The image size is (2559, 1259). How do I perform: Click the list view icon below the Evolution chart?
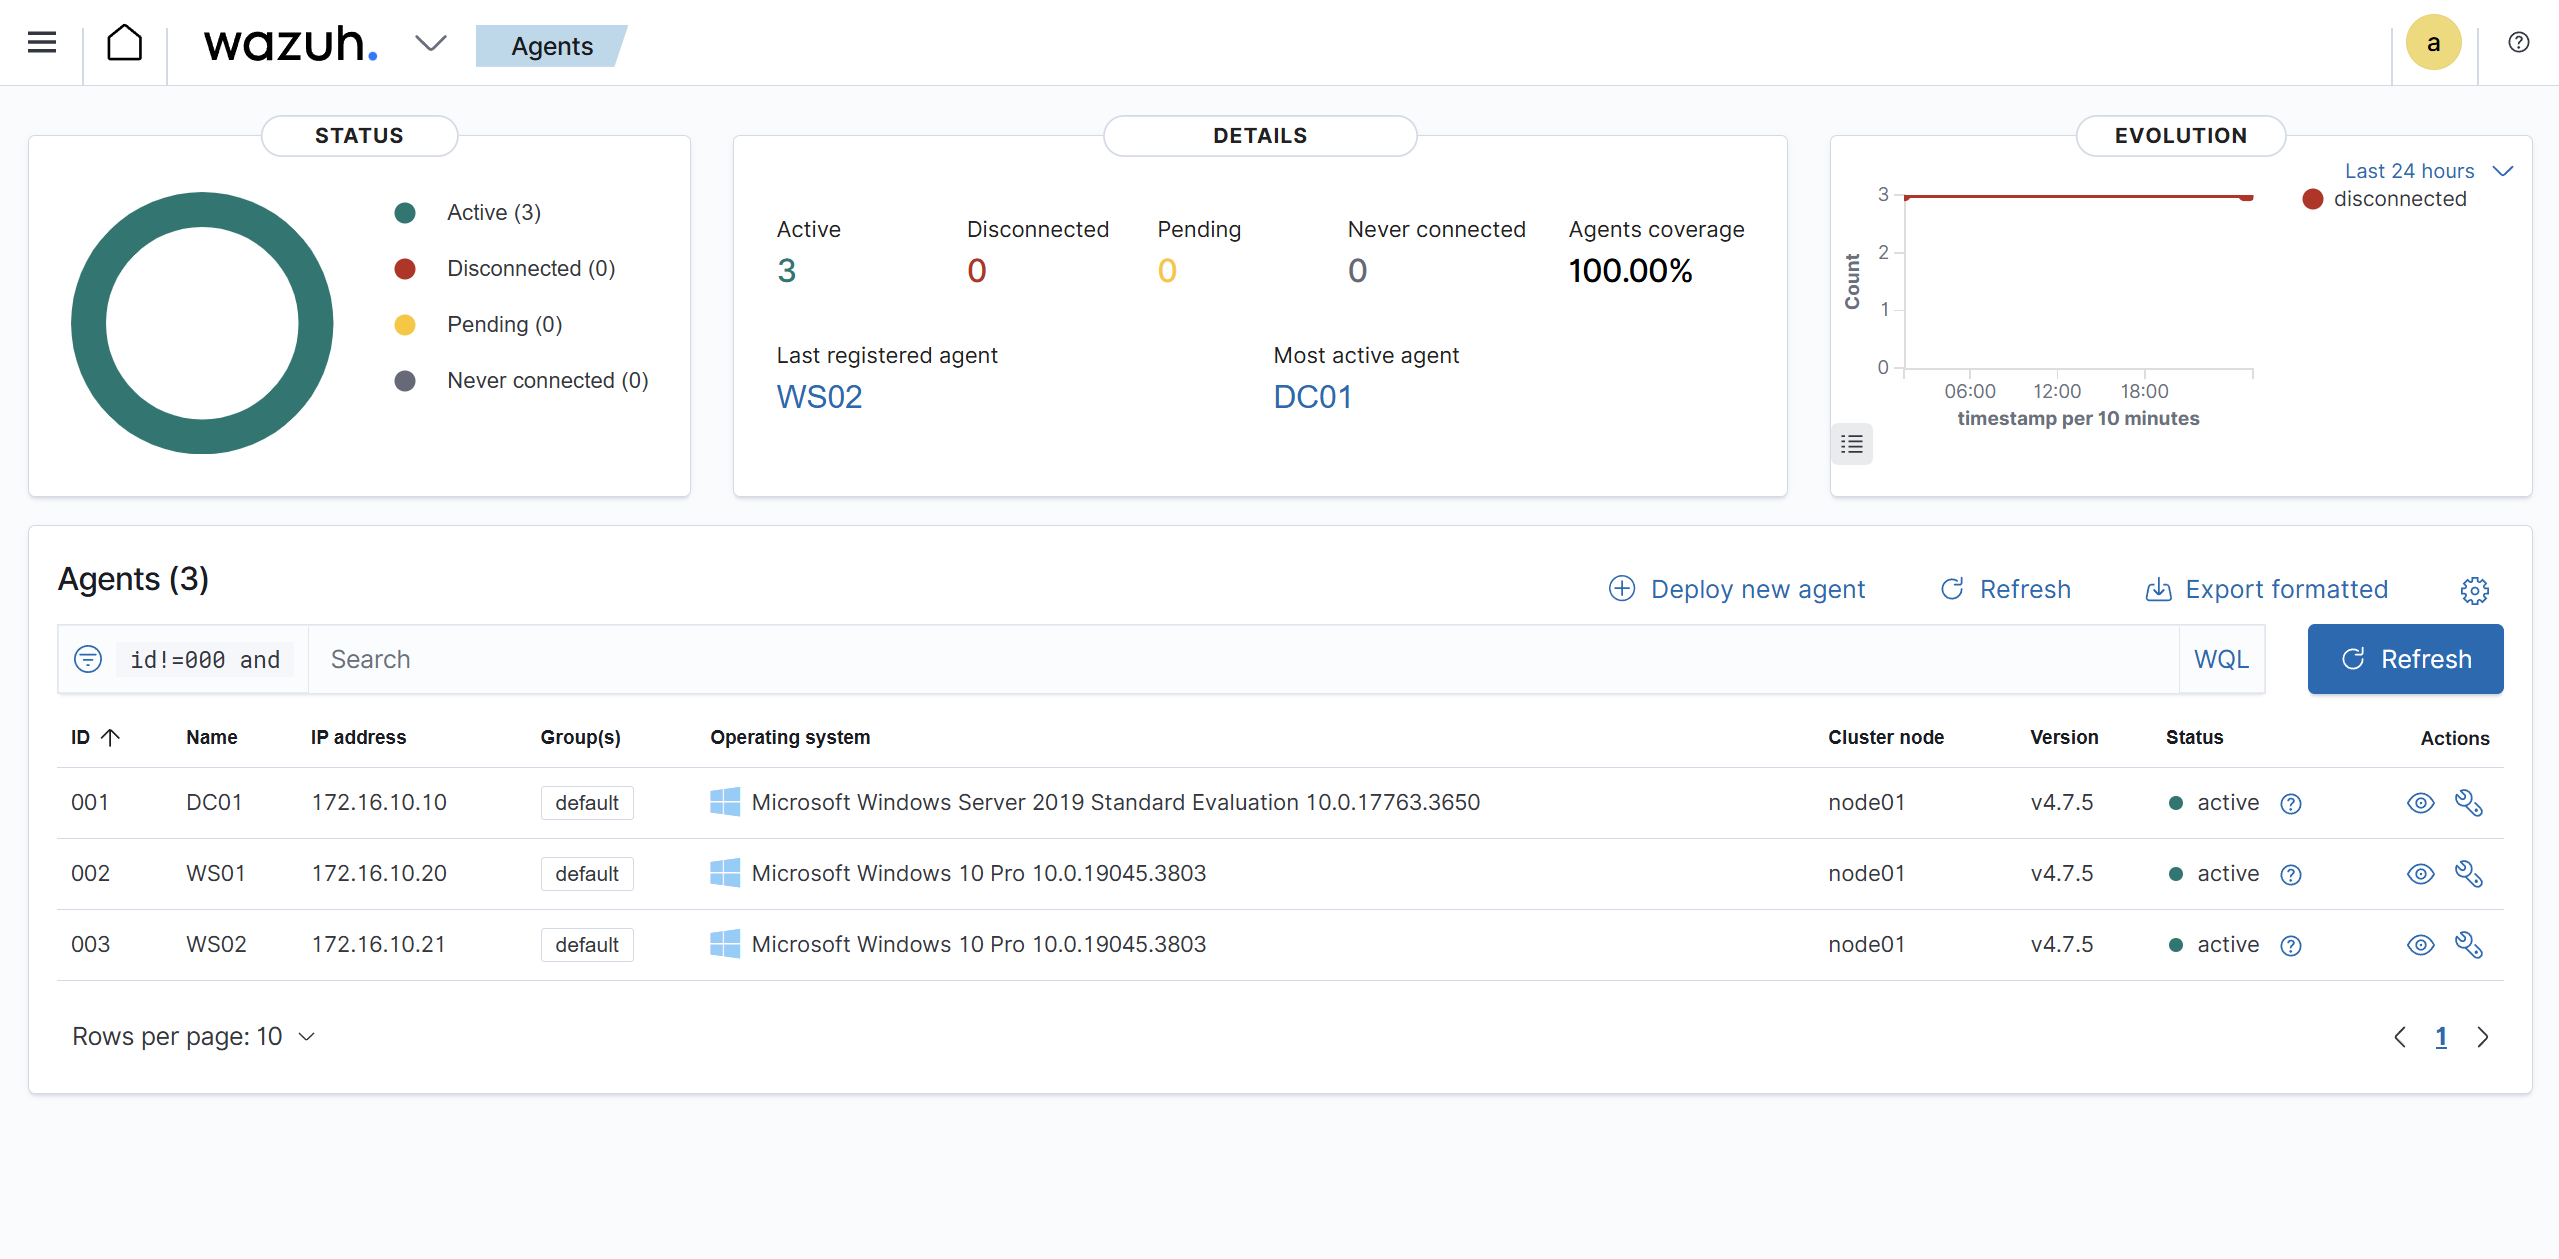1851,443
